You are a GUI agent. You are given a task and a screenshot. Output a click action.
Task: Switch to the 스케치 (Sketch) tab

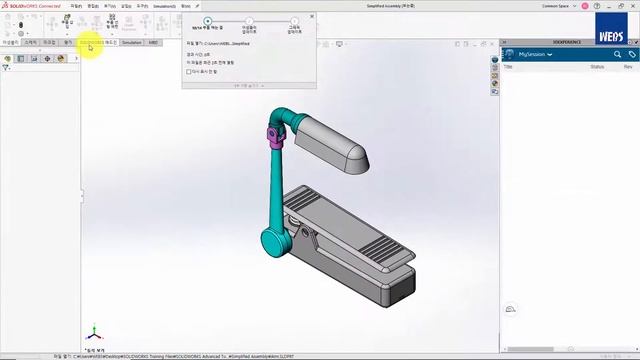coord(31,42)
